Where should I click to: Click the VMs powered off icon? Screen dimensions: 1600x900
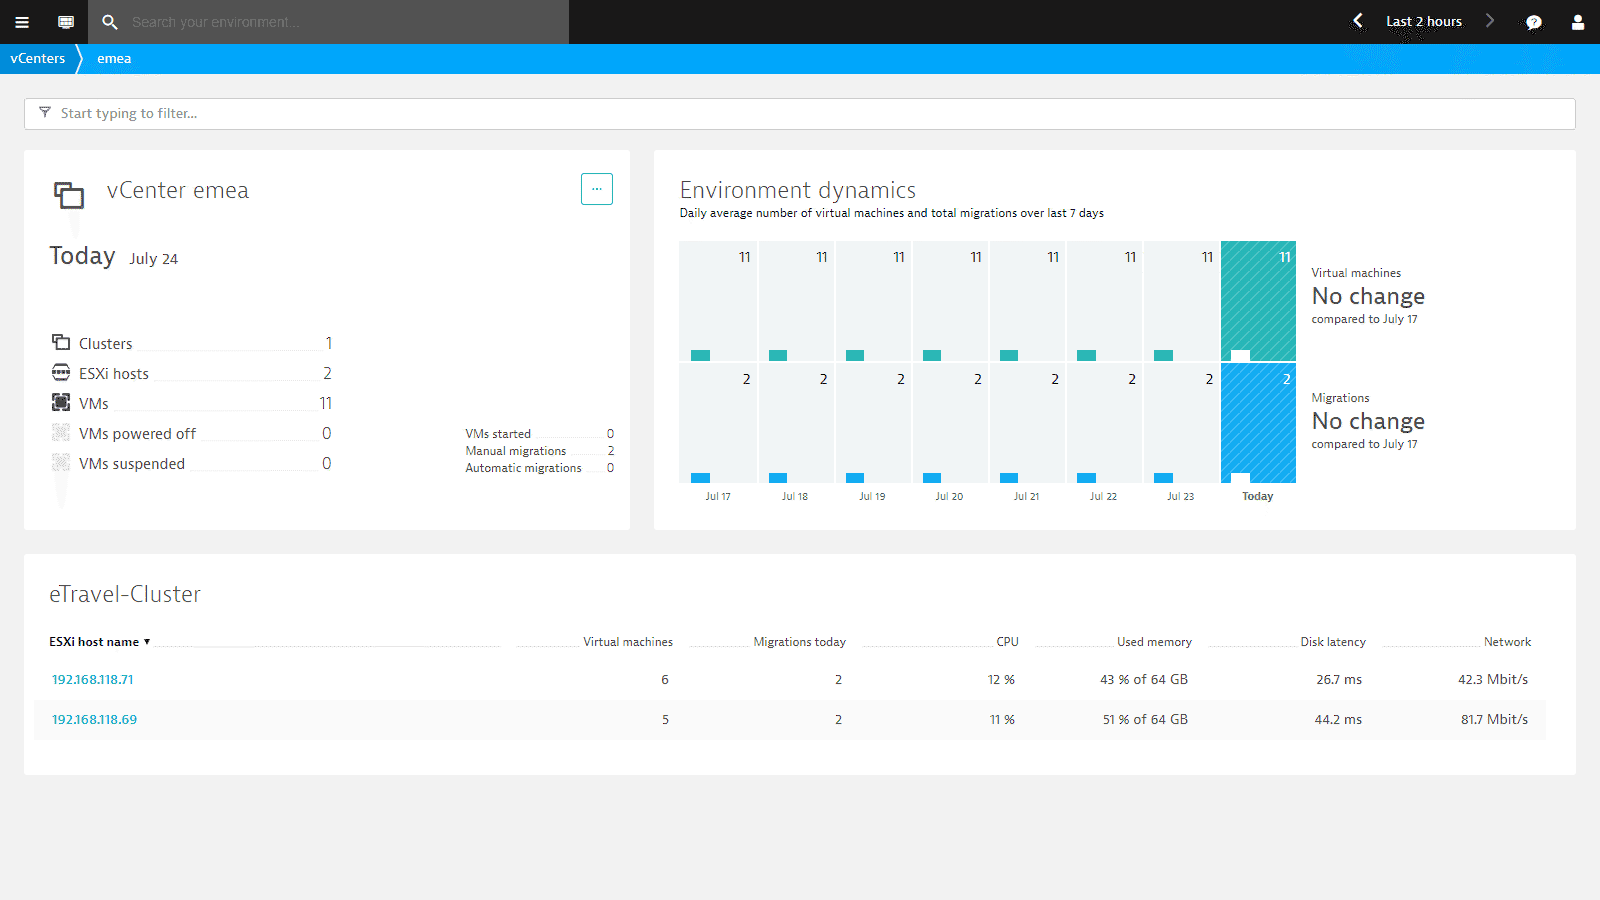[x=61, y=432]
